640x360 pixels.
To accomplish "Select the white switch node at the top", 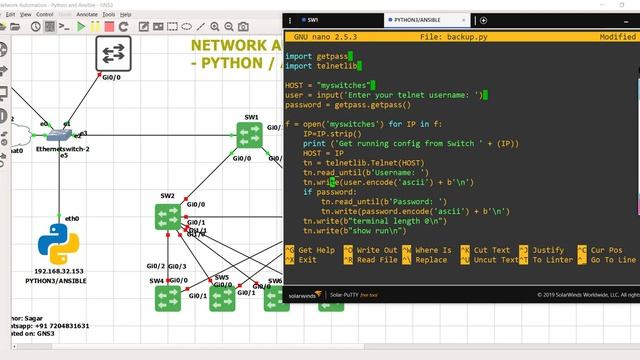I will tap(113, 53).
